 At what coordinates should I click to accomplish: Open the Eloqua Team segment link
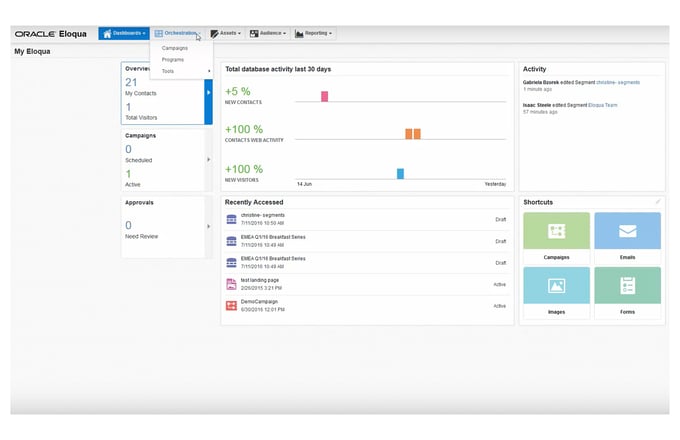coord(603,104)
